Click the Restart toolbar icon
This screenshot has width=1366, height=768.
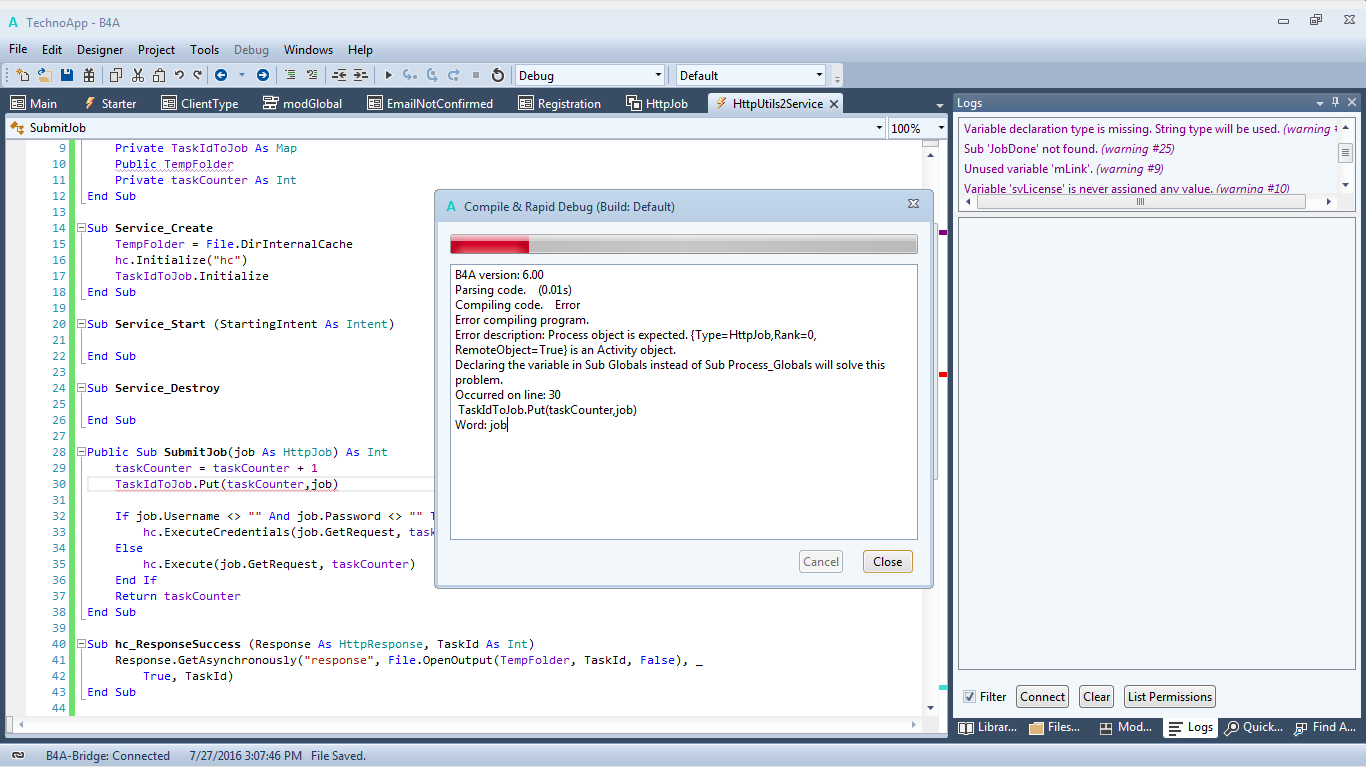(498, 75)
